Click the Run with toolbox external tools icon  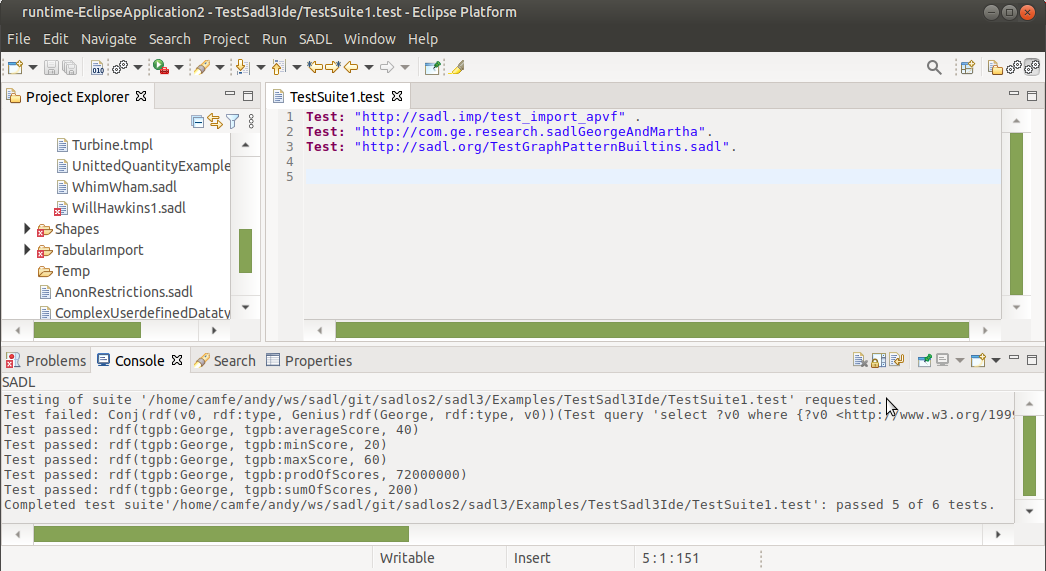click(161, 67)
